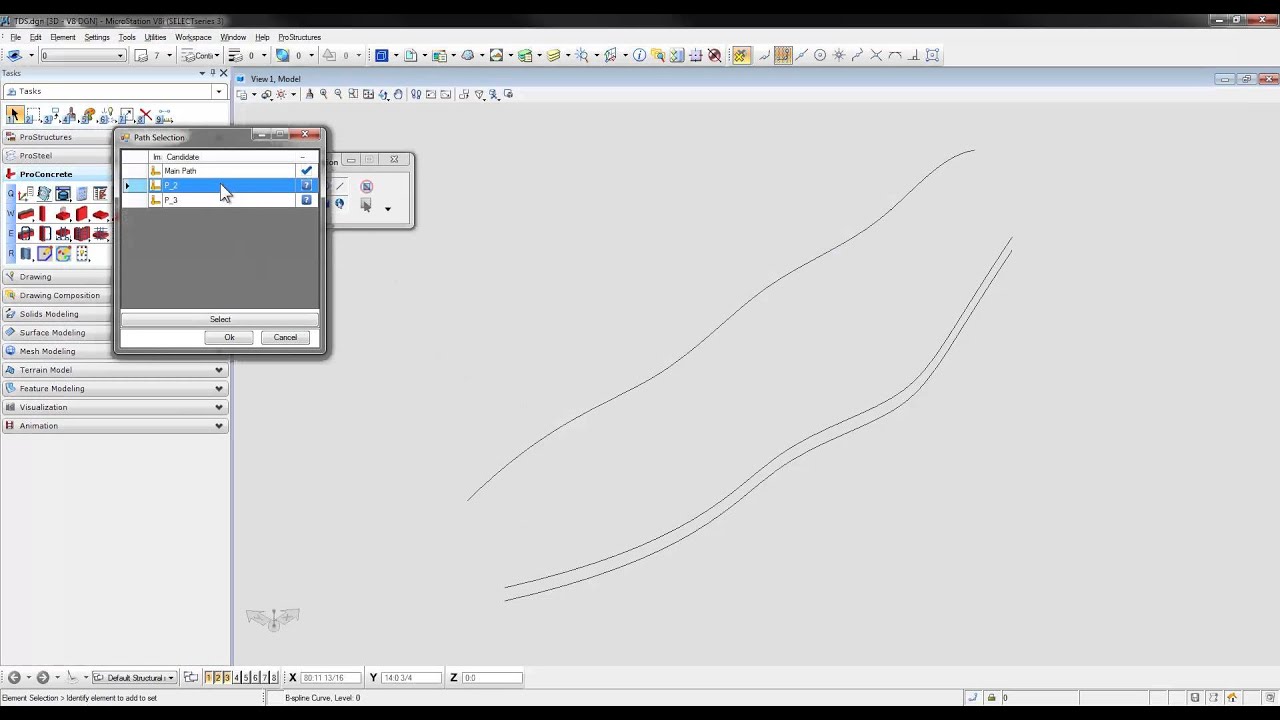Click the Zoom In magnifier icon
Viewport: 1280px width, 720px height.
(323, 94)
